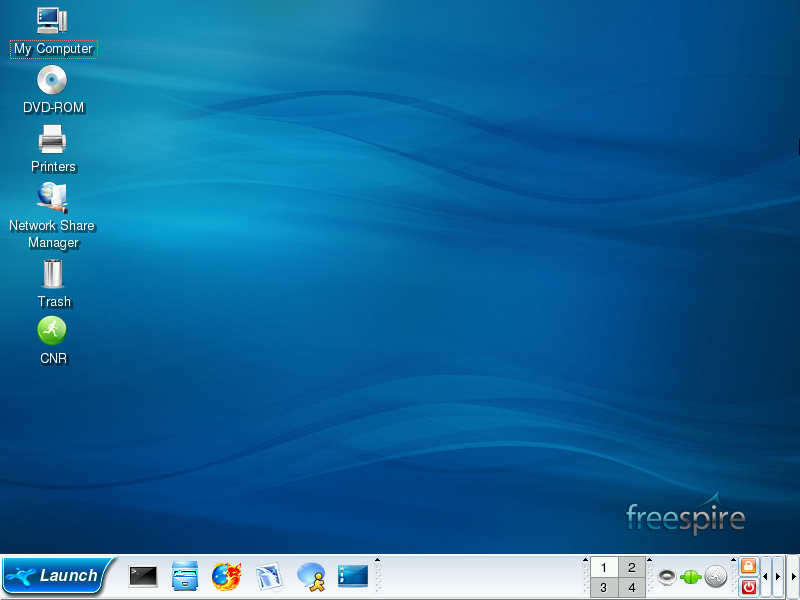Open the Launch menu
The image size is (800, 600).
tap(57, 576)
